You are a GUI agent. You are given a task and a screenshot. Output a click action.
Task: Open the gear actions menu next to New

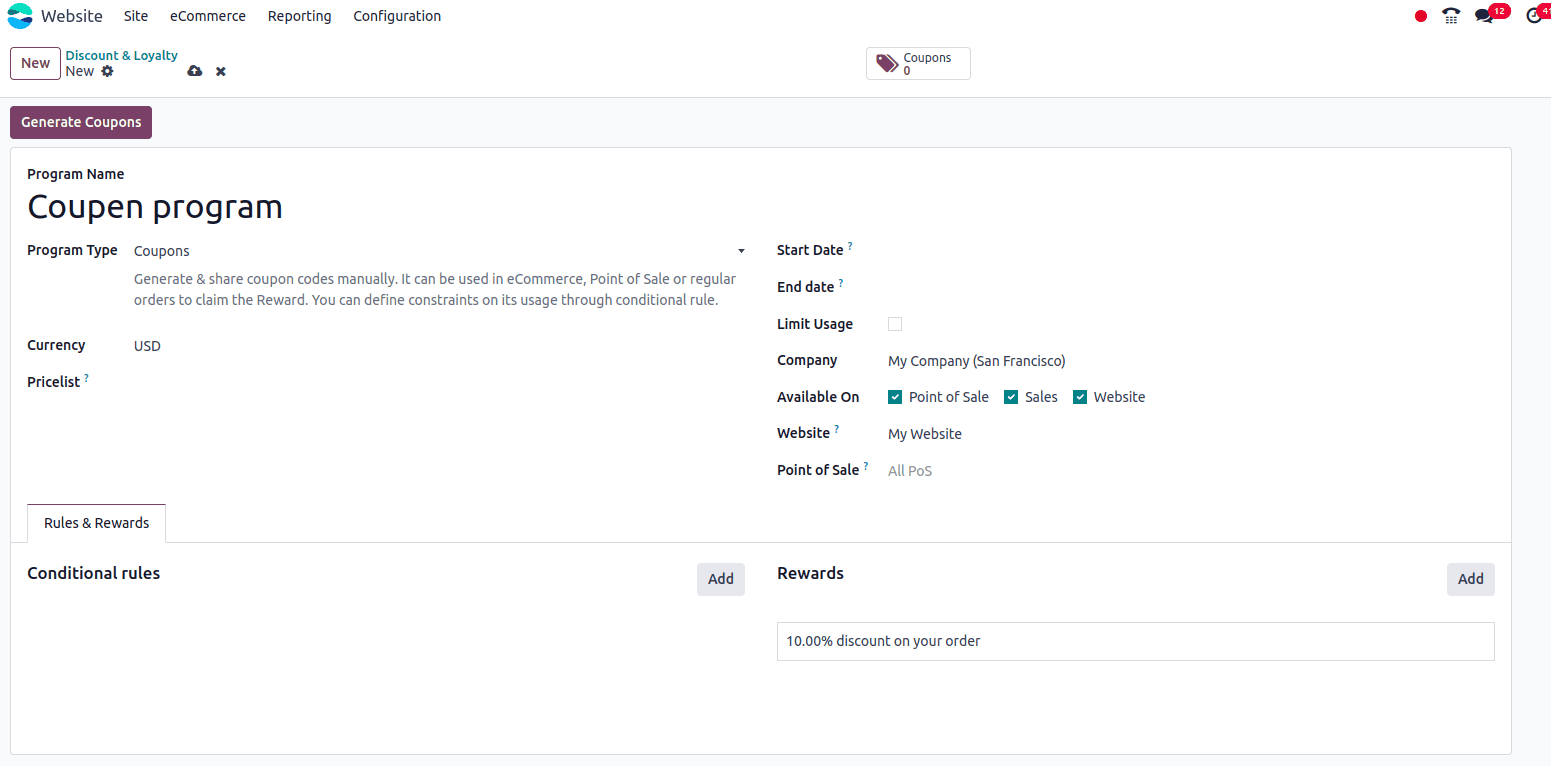pos(107,71)
